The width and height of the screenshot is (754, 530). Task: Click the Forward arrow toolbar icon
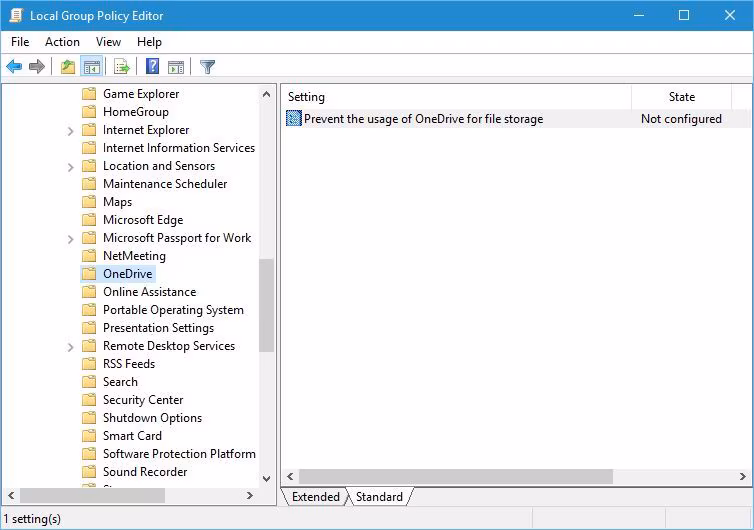click(x=37, y=66)
